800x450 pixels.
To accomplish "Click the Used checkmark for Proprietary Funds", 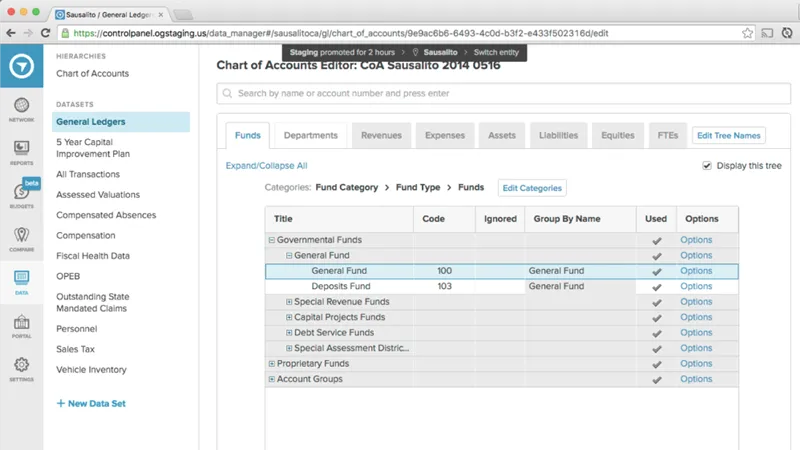I will click(657, 364).
